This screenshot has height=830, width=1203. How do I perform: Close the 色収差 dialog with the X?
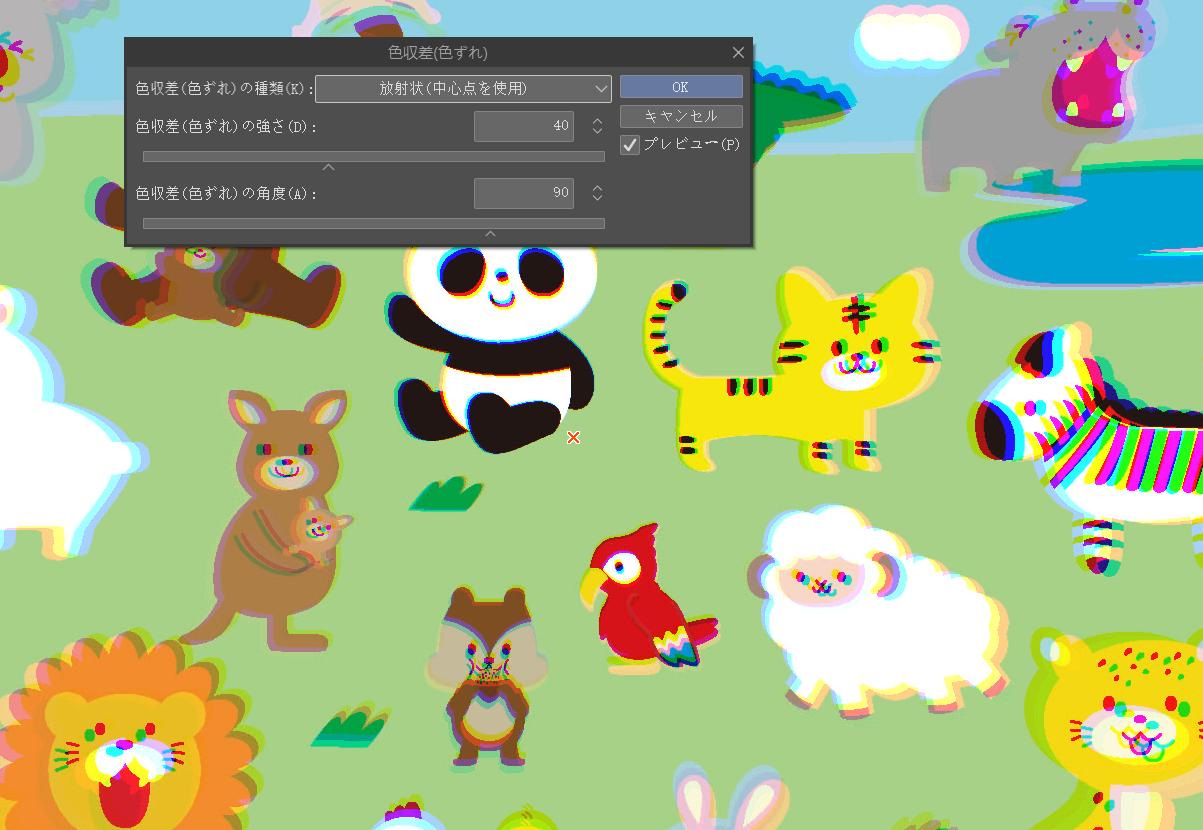(x=738, y=52)
